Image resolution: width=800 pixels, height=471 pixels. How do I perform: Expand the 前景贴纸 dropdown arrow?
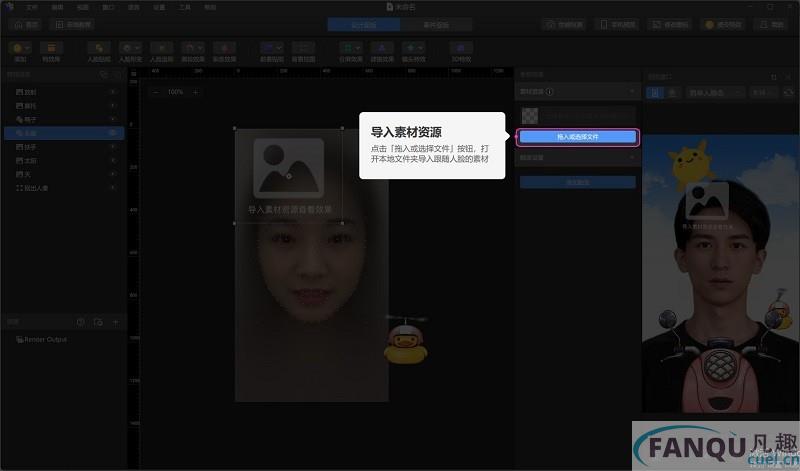click(x=279, y=48)
